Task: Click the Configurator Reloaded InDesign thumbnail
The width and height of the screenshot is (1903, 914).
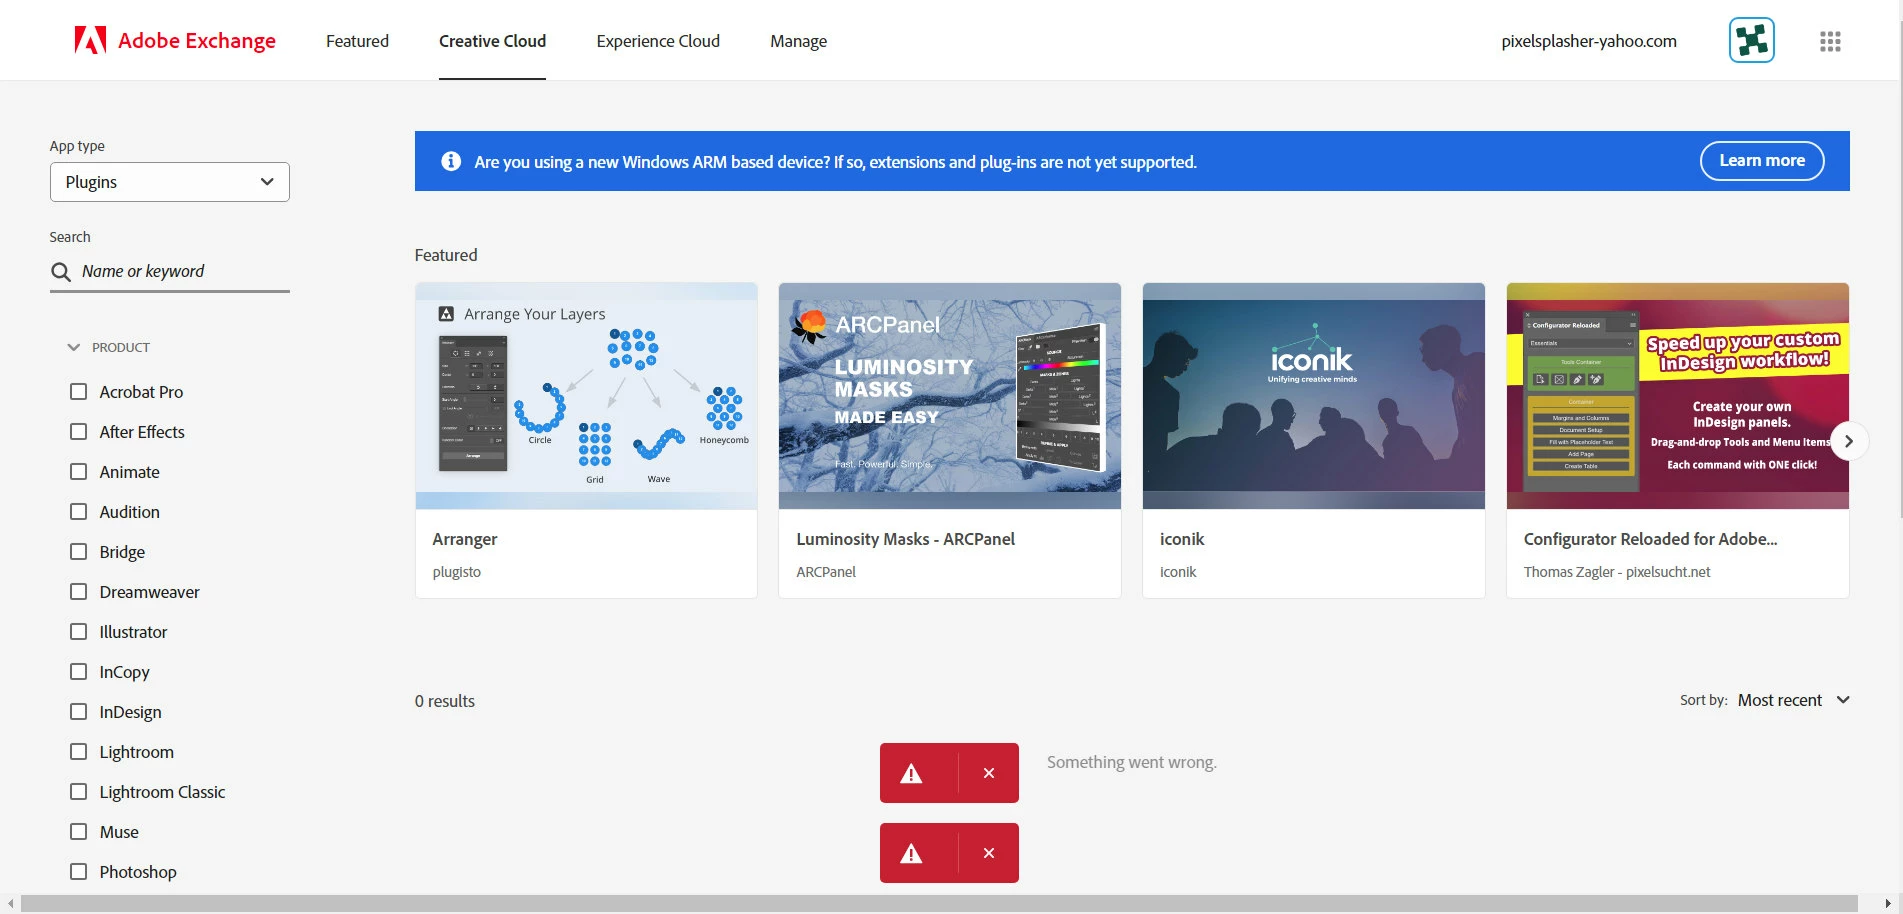Action: tap(1678, 396)
